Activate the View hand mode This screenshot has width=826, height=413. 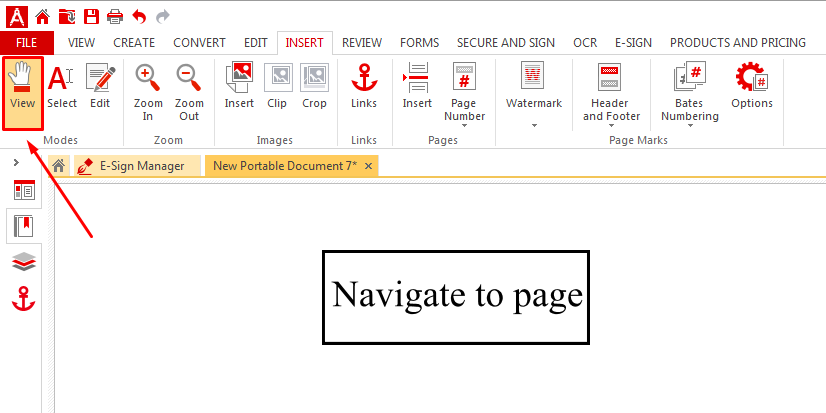(23, 93)
